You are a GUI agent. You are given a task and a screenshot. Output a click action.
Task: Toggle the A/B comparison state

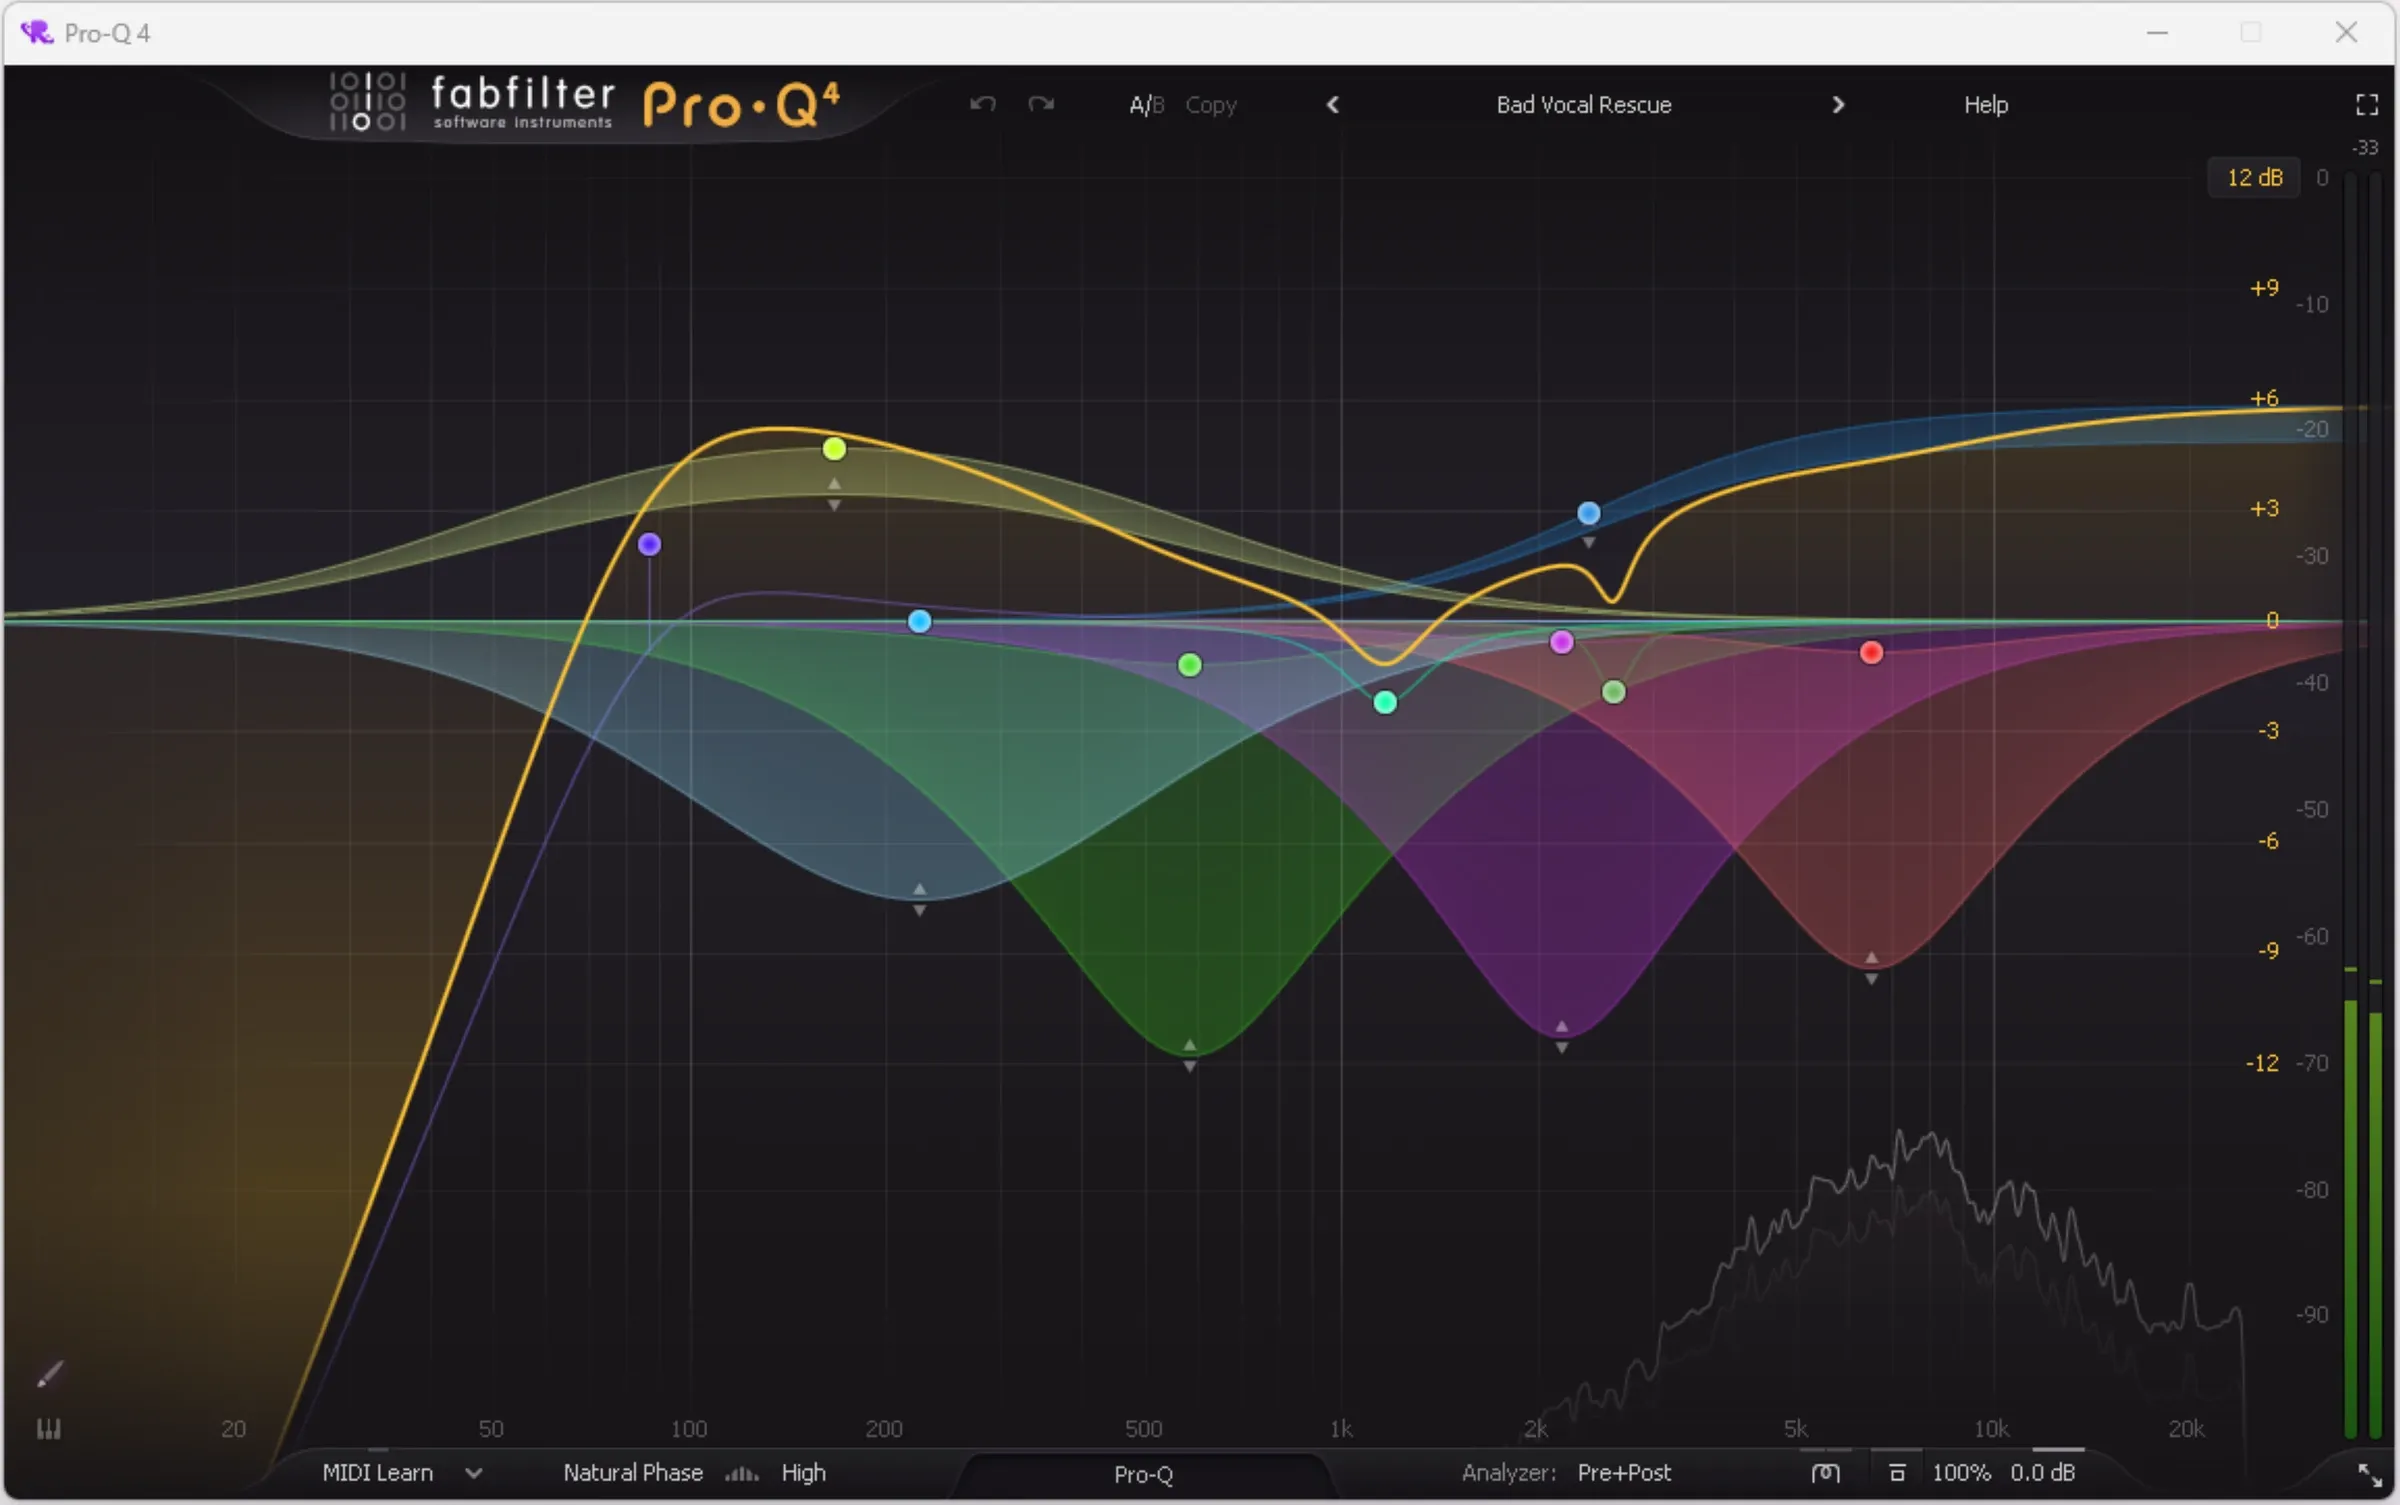click(x=1146, y=105)
